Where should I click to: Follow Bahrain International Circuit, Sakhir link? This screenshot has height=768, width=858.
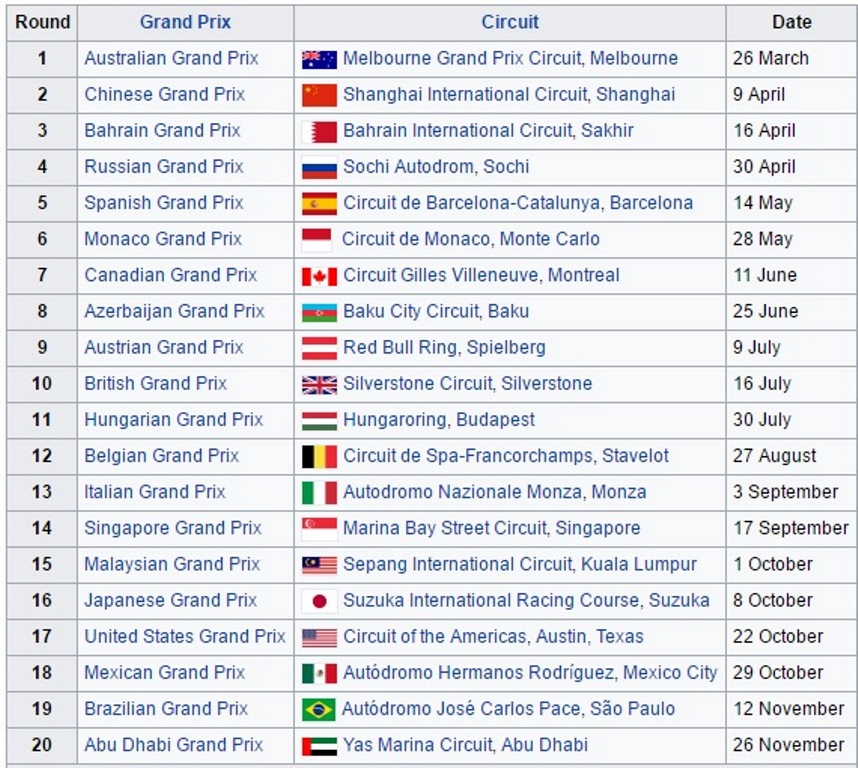[488, 130]
